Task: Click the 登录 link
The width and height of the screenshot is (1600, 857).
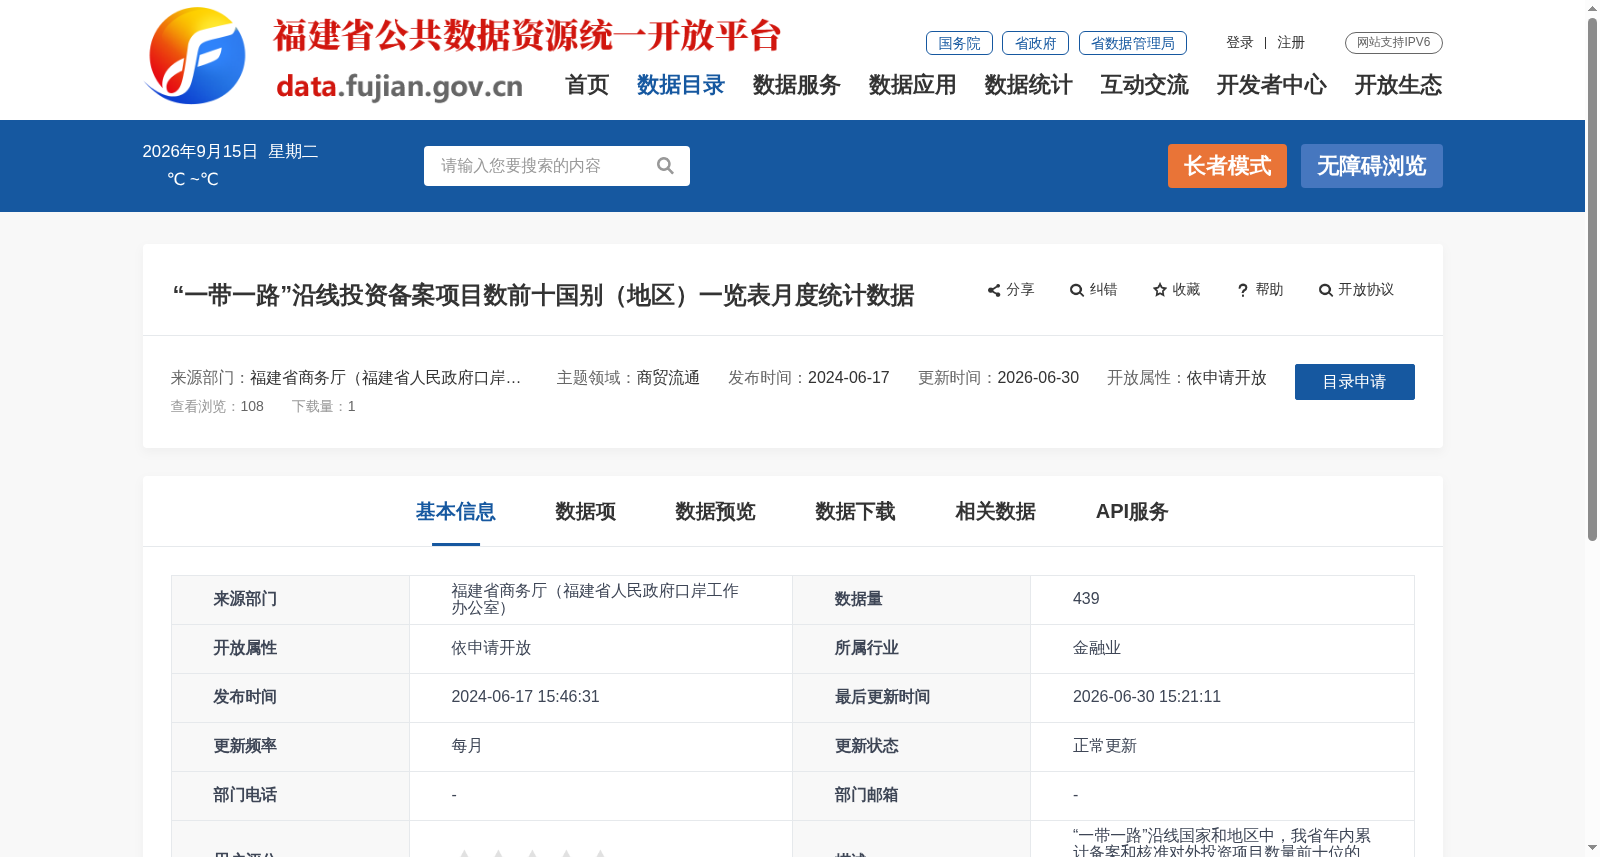Action: pyautogui.click(x=1240, y=43)
